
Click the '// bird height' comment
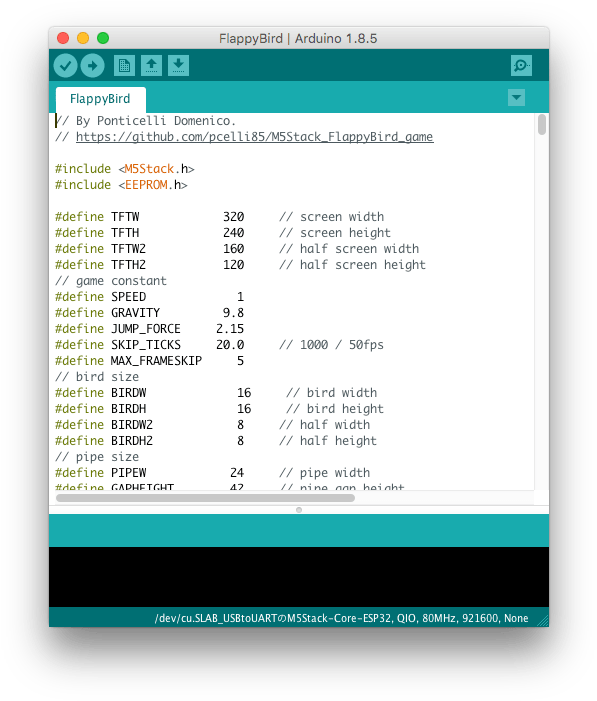pyautogui.click(x=335, y=409)
